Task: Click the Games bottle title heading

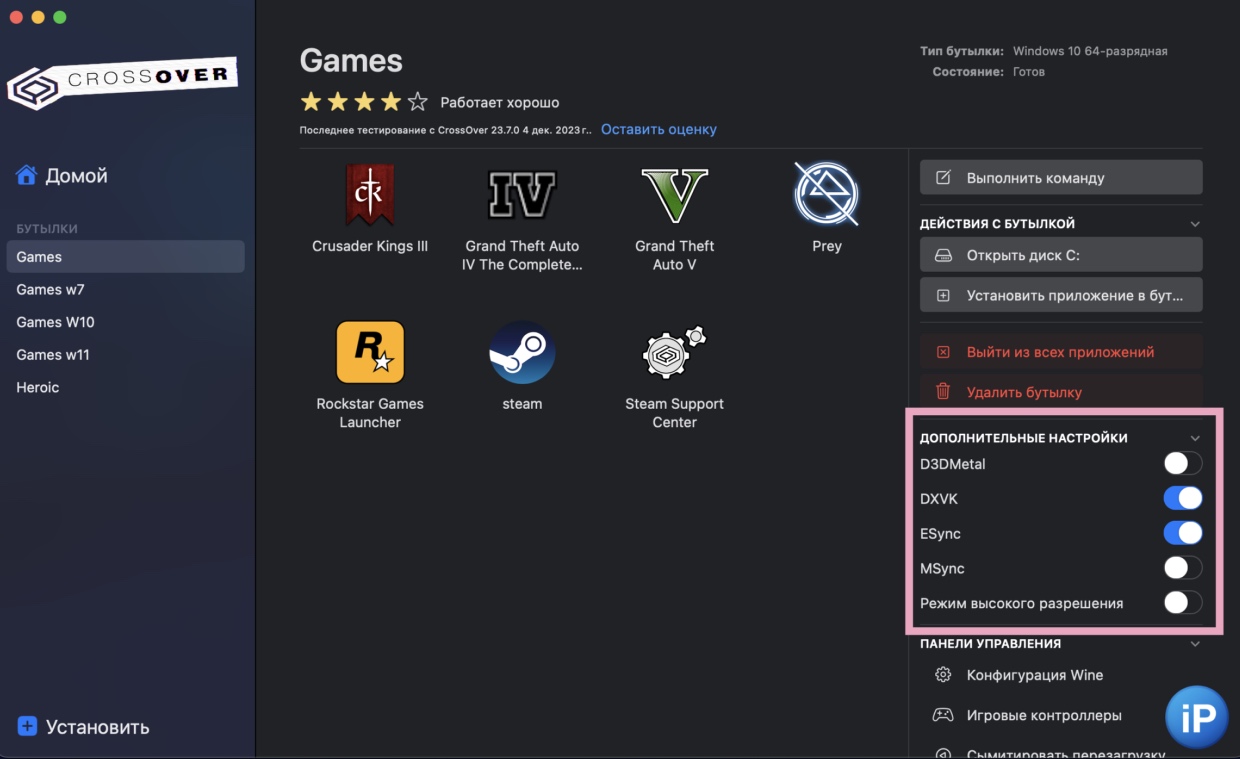Action: coord(351,61)
